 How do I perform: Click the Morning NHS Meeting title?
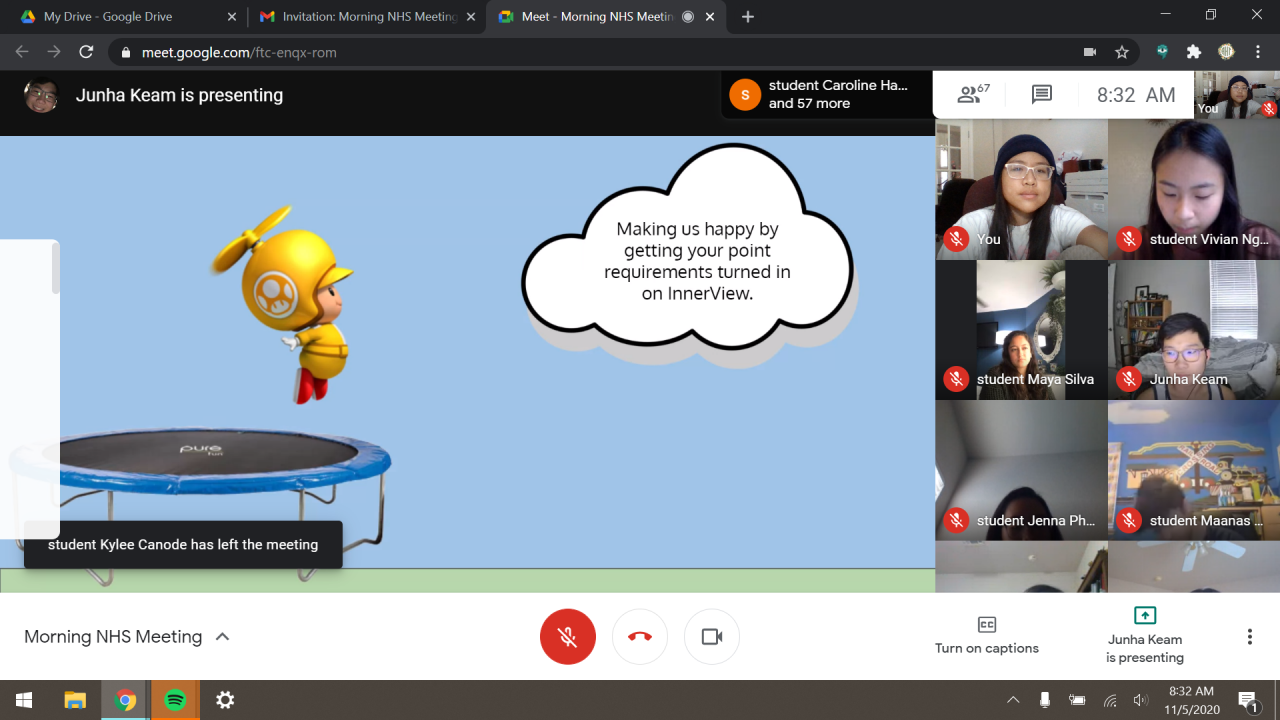pyautogui.click(x=113, y=637)
